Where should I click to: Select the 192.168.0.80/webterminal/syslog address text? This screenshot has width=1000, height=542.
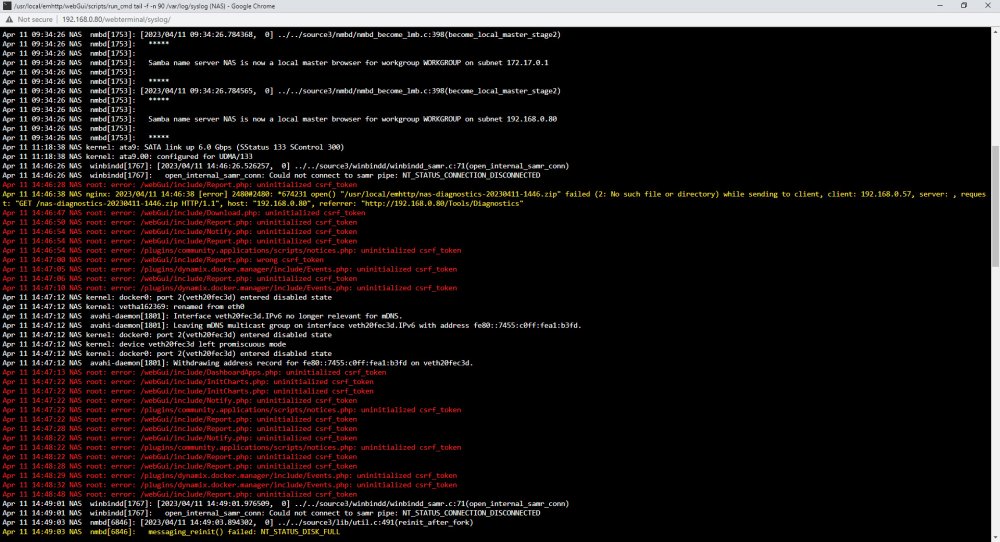[116, 20]
